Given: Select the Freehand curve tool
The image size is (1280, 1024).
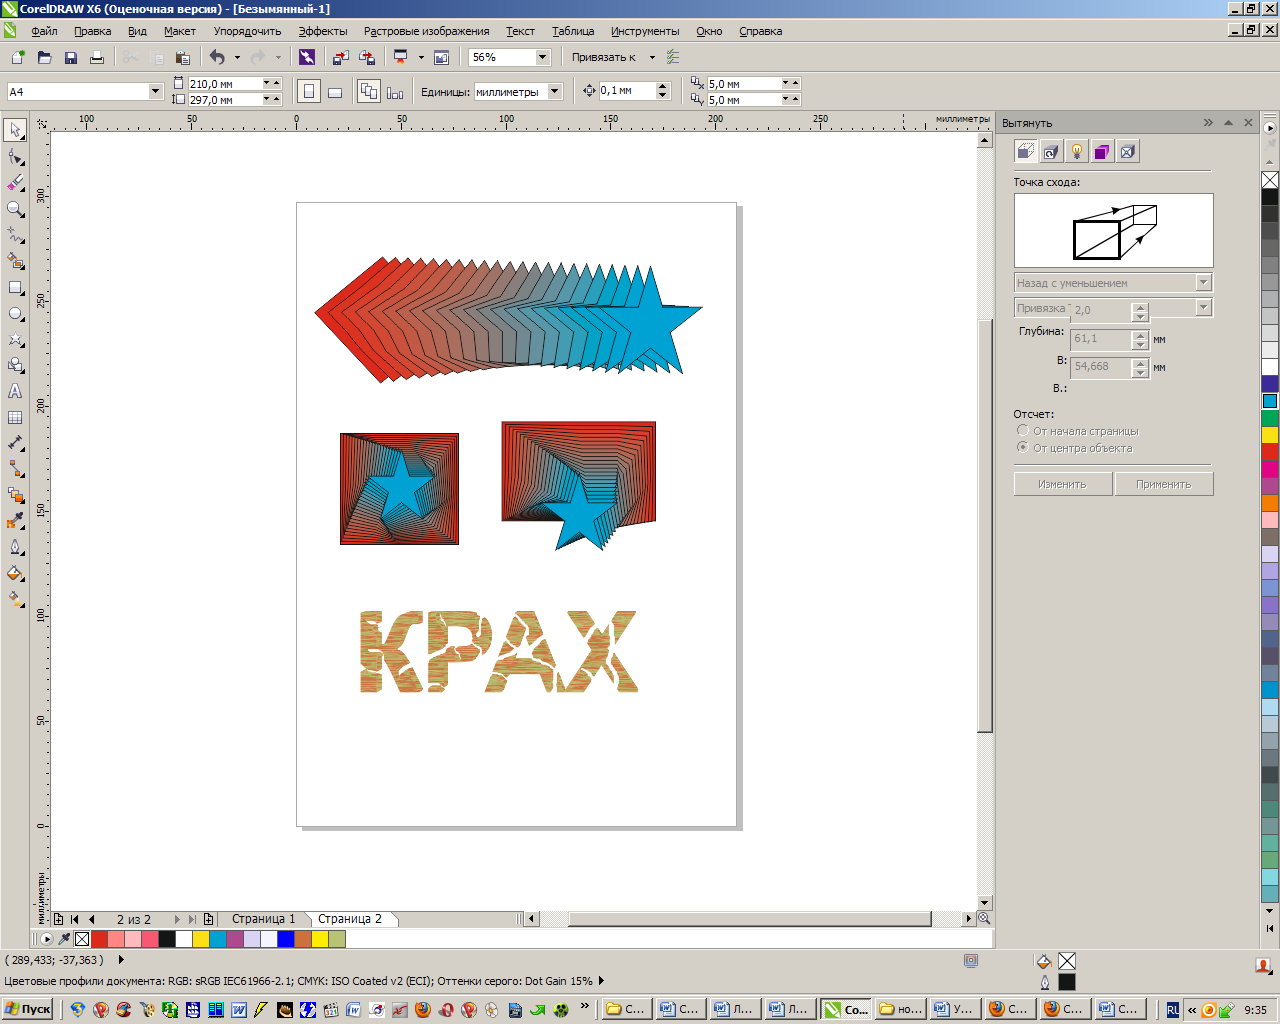Looking at the screenshot, I should click(15, 235).
